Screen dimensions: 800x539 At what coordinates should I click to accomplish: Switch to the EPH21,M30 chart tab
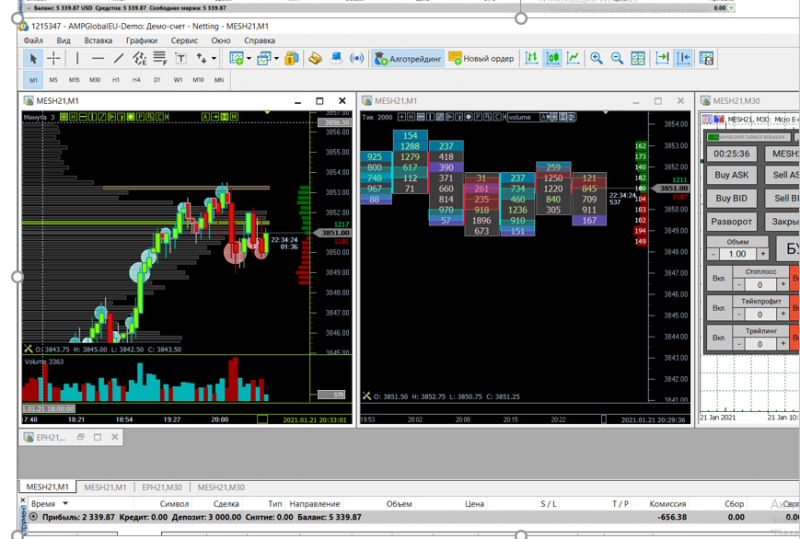coord(162,487)
